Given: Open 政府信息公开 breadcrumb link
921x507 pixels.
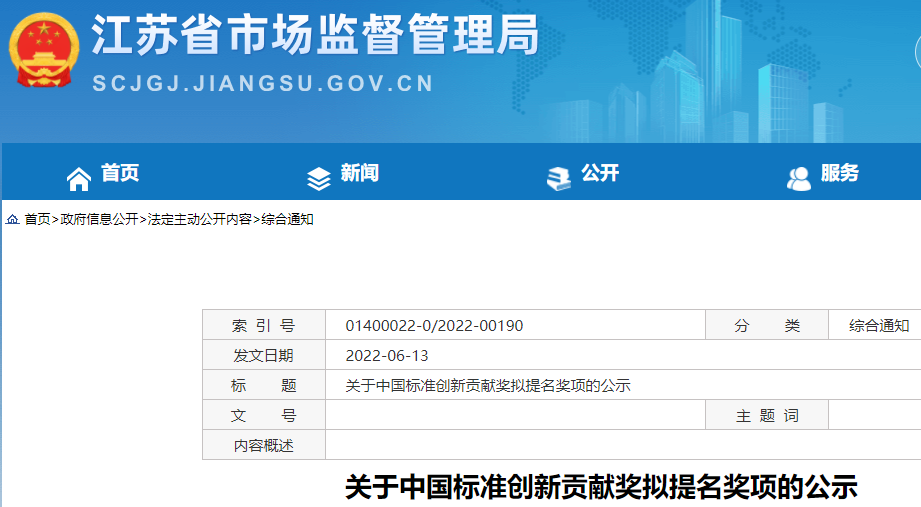Looking at the screenshot, I should 99,219.
